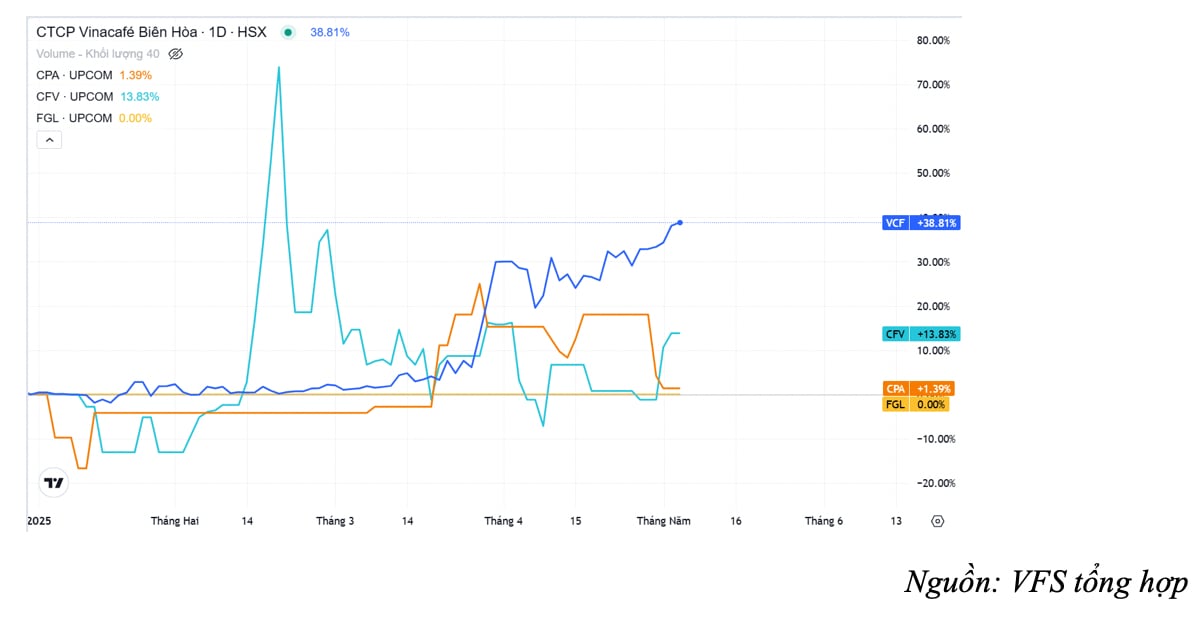This screenshot has height=618, width=1200.
Task: Click the green market status dot
Action: 288,32
